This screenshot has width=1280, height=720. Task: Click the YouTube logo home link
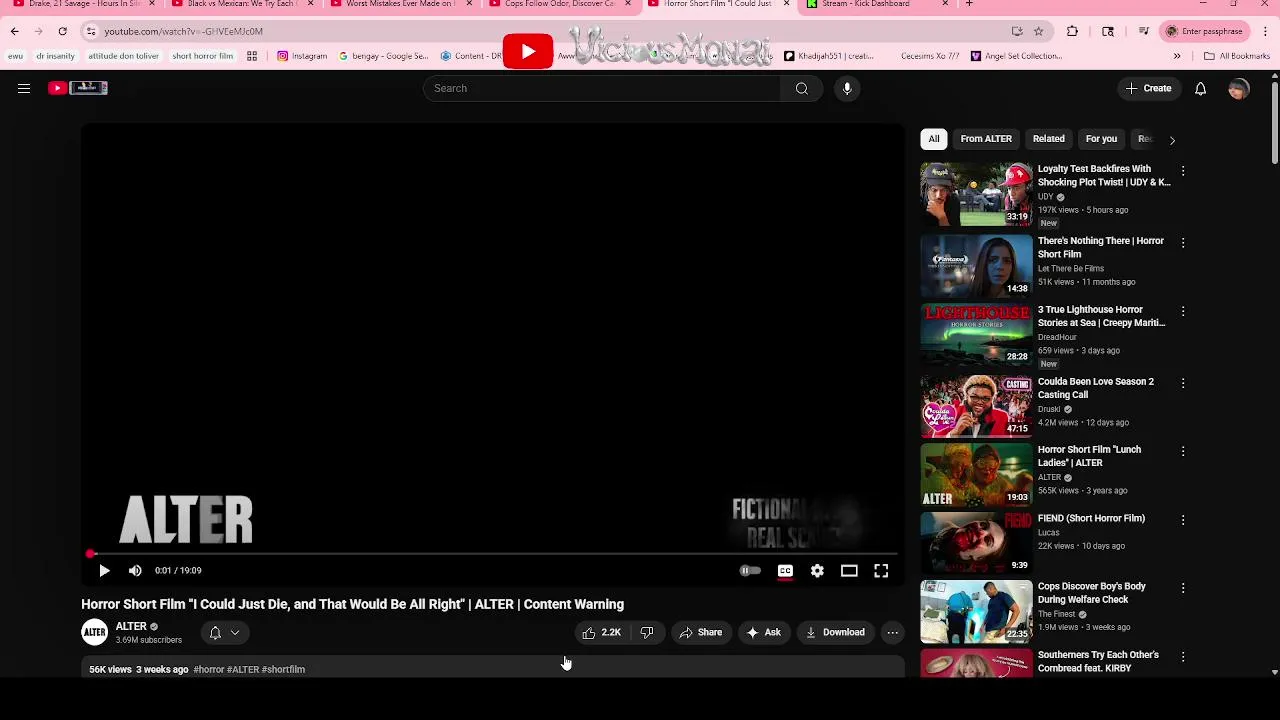78,88
